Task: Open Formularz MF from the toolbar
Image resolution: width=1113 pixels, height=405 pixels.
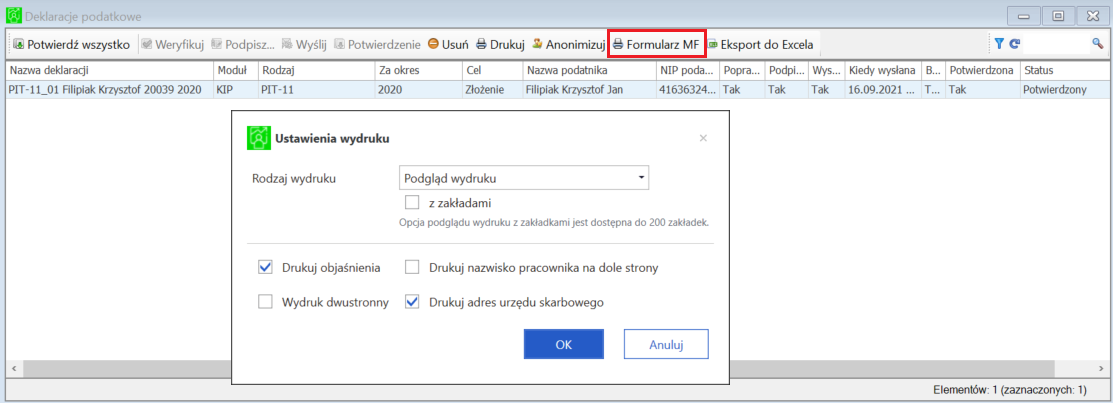Action: (x=656, y=44)
